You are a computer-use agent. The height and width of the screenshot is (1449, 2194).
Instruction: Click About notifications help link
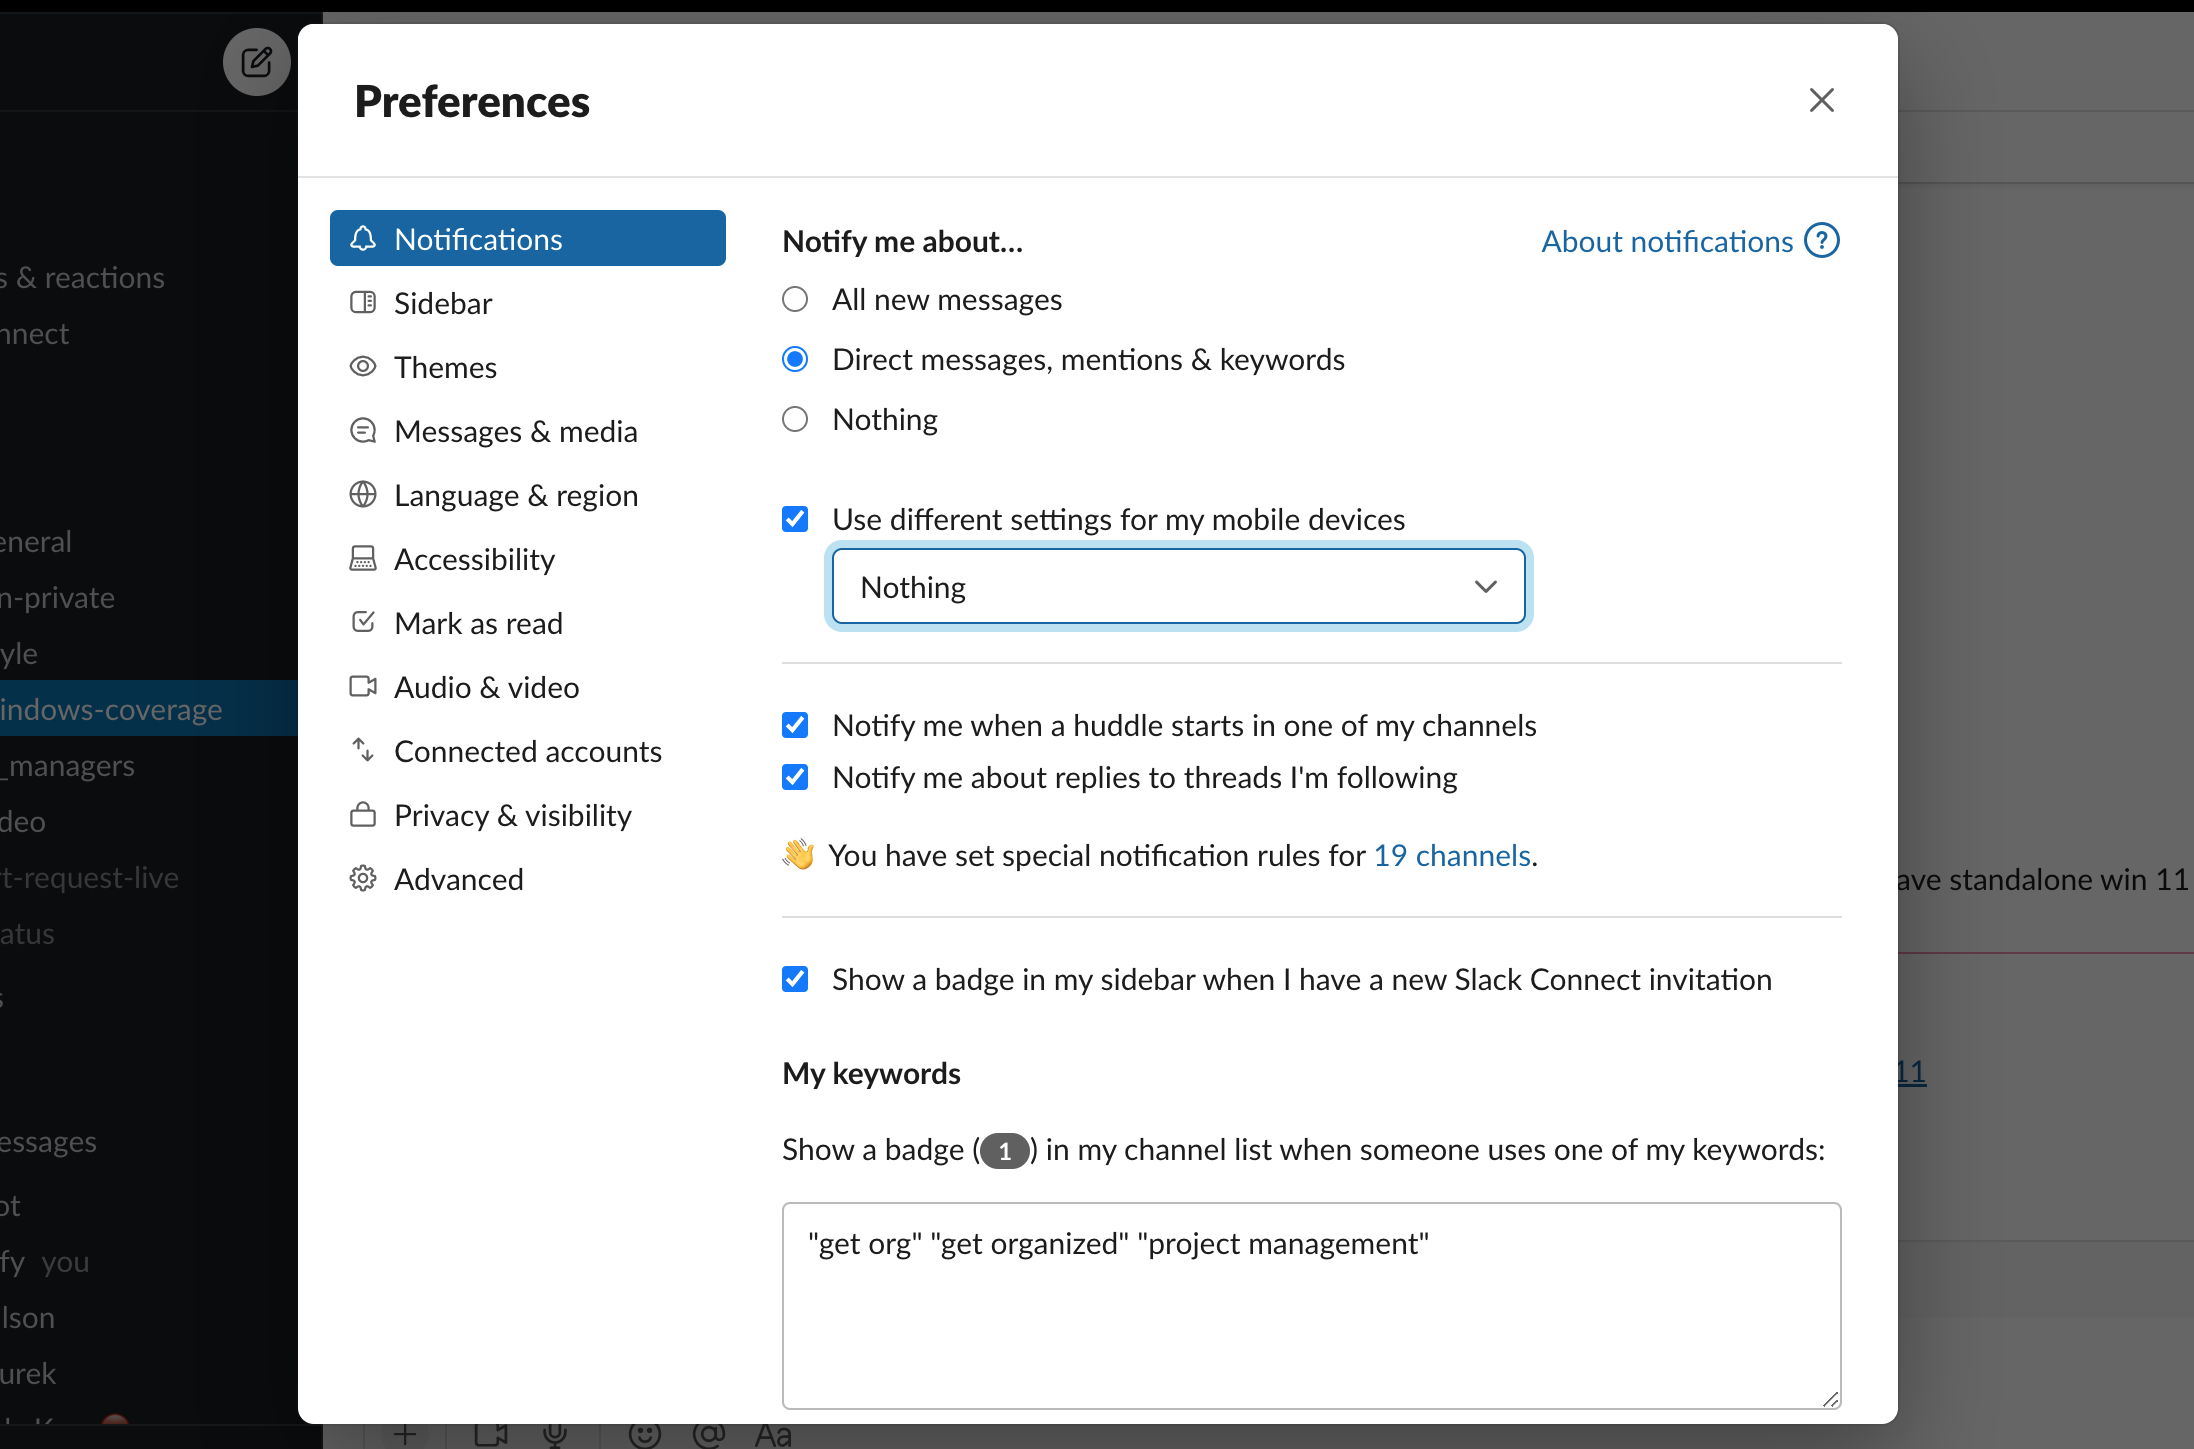[x=1666, y=240]
